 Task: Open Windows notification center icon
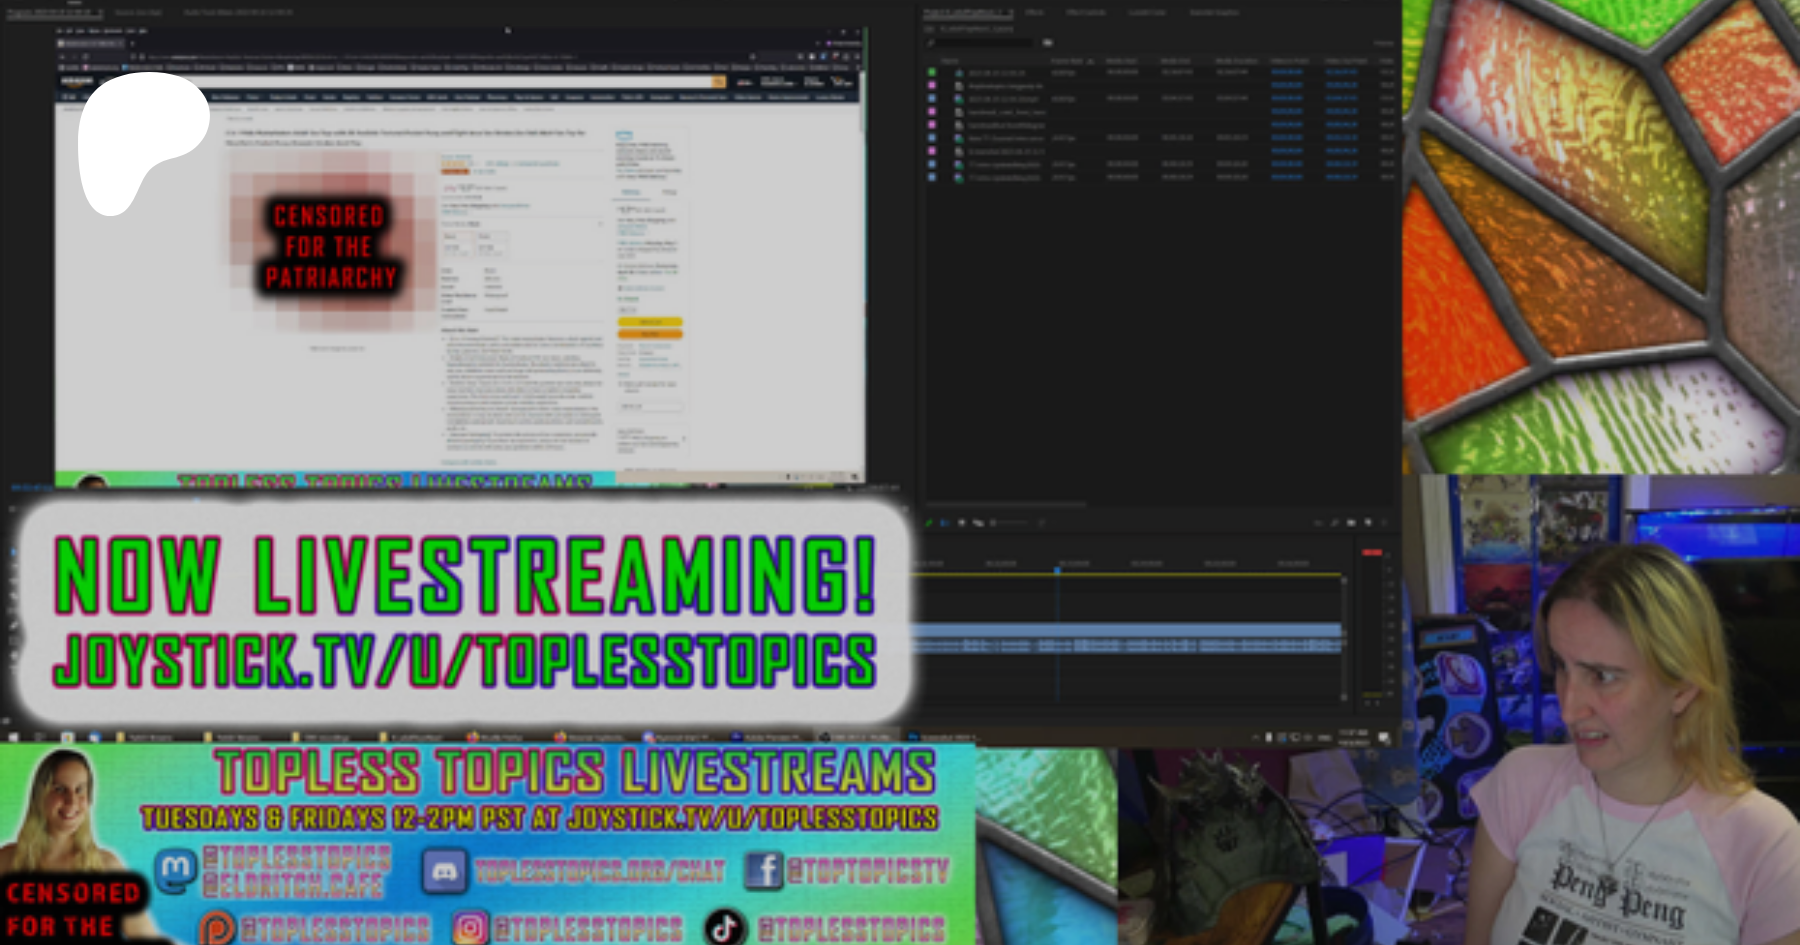click(x=1384, y=737)
